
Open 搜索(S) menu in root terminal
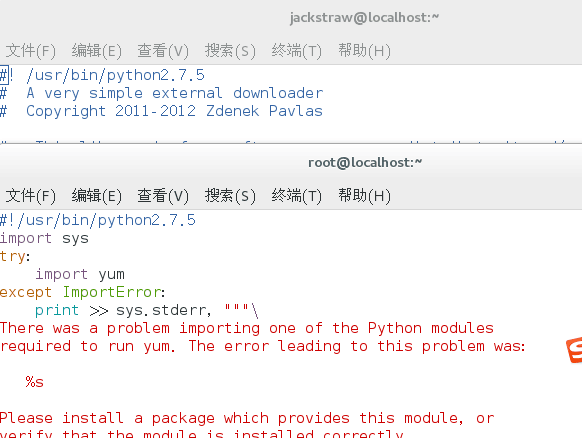pos(230,196)
